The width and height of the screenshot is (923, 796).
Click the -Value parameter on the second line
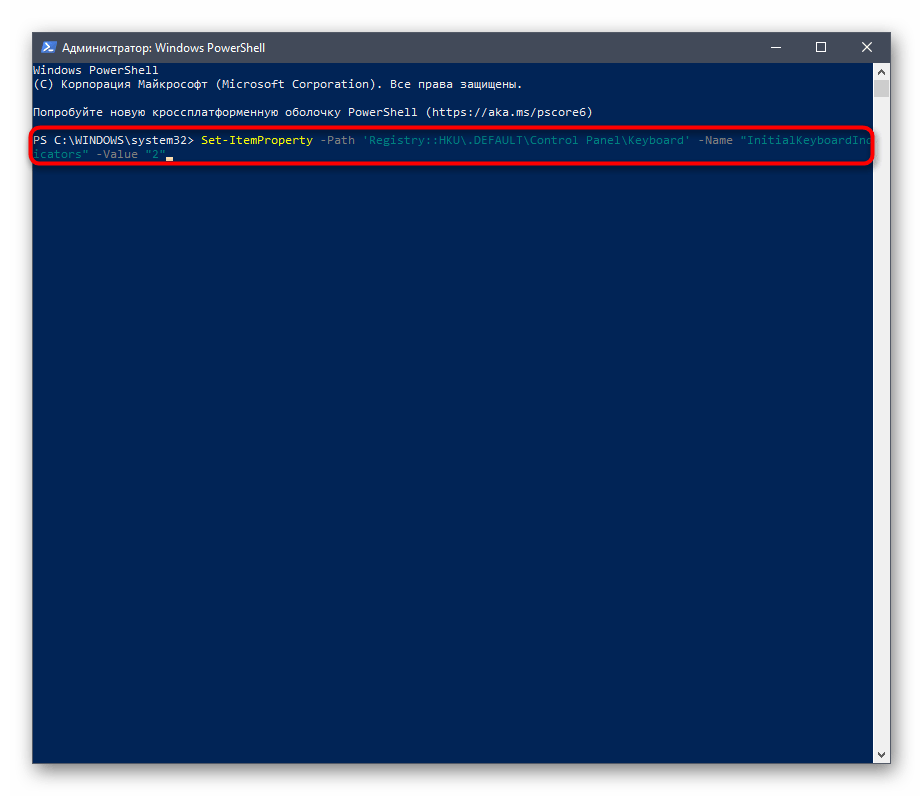117,154
